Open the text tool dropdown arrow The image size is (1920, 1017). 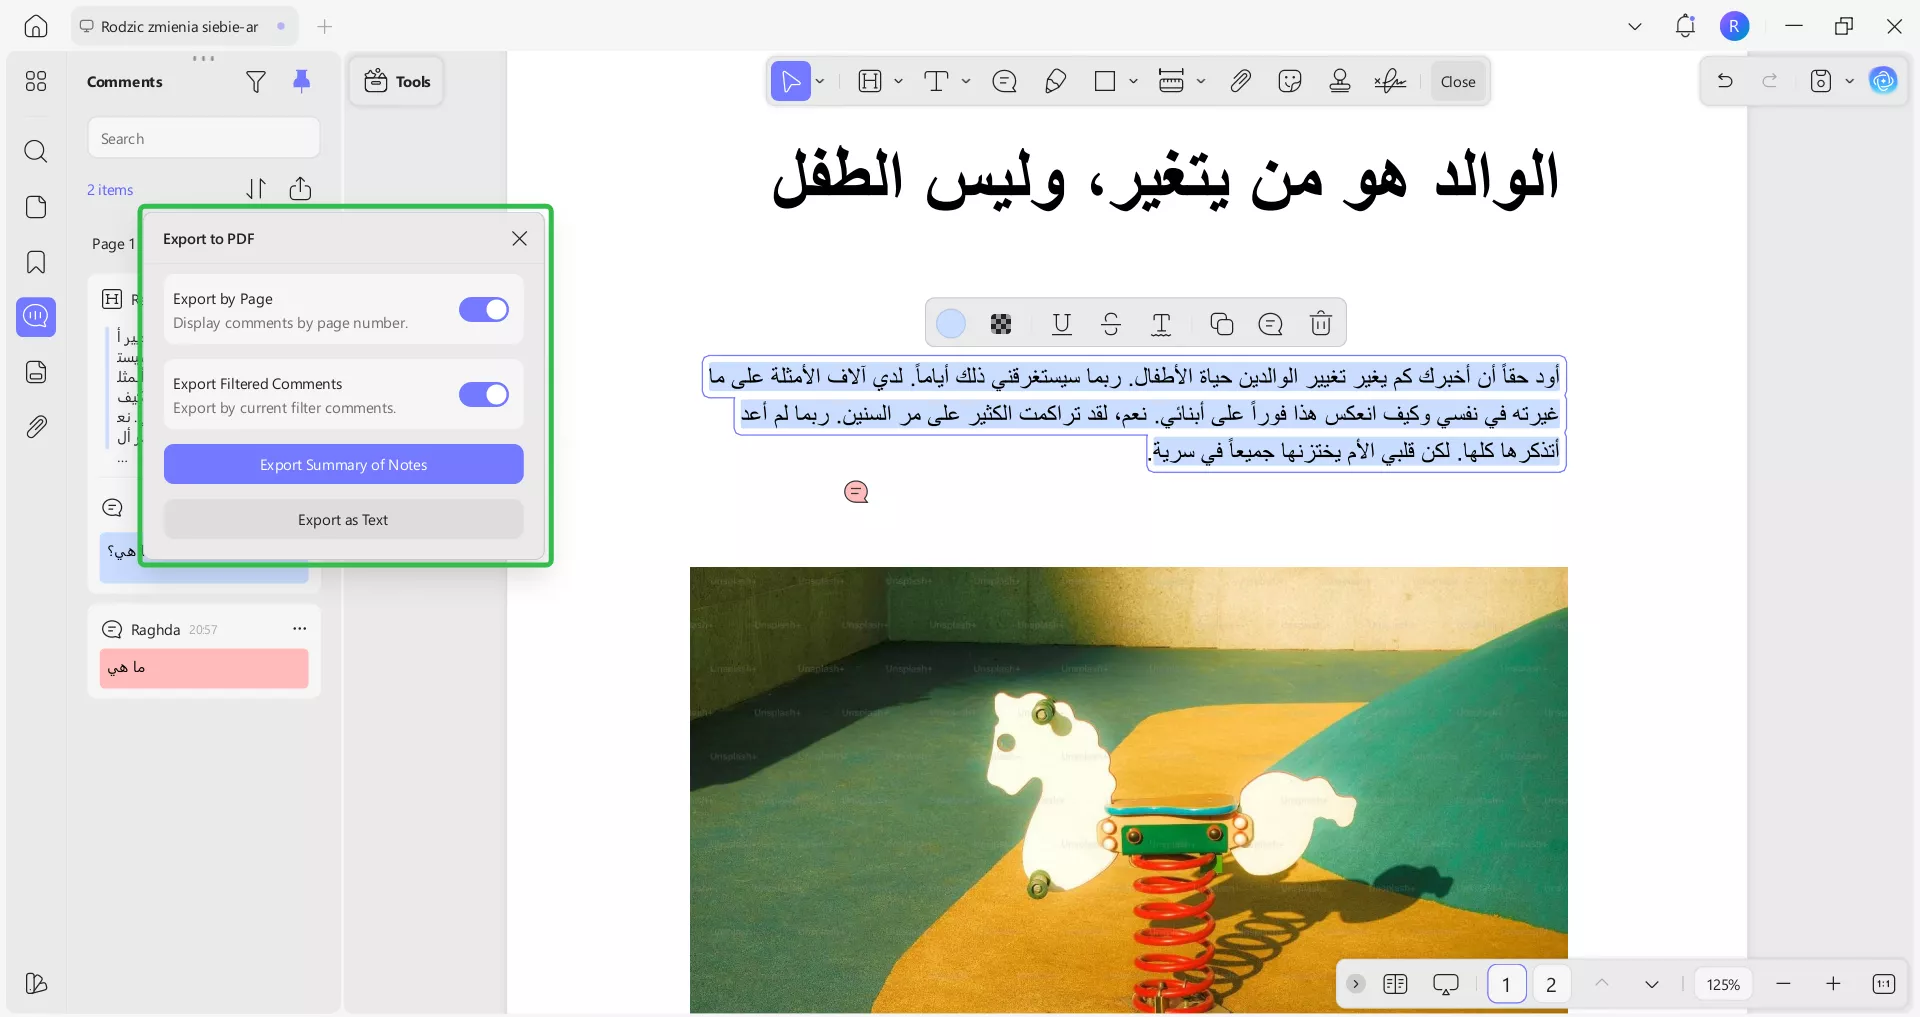(x=965, y=82)
